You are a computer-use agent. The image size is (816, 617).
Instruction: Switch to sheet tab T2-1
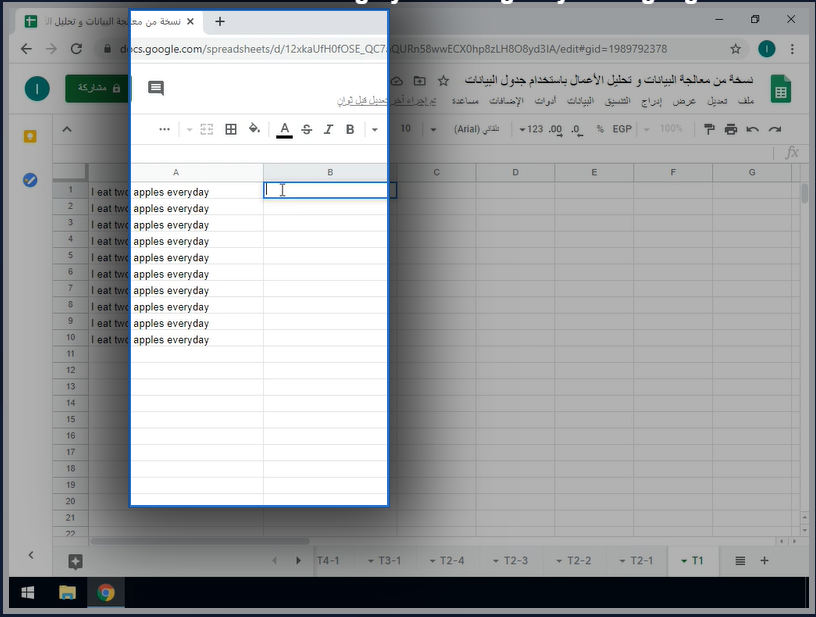(641, 561)
